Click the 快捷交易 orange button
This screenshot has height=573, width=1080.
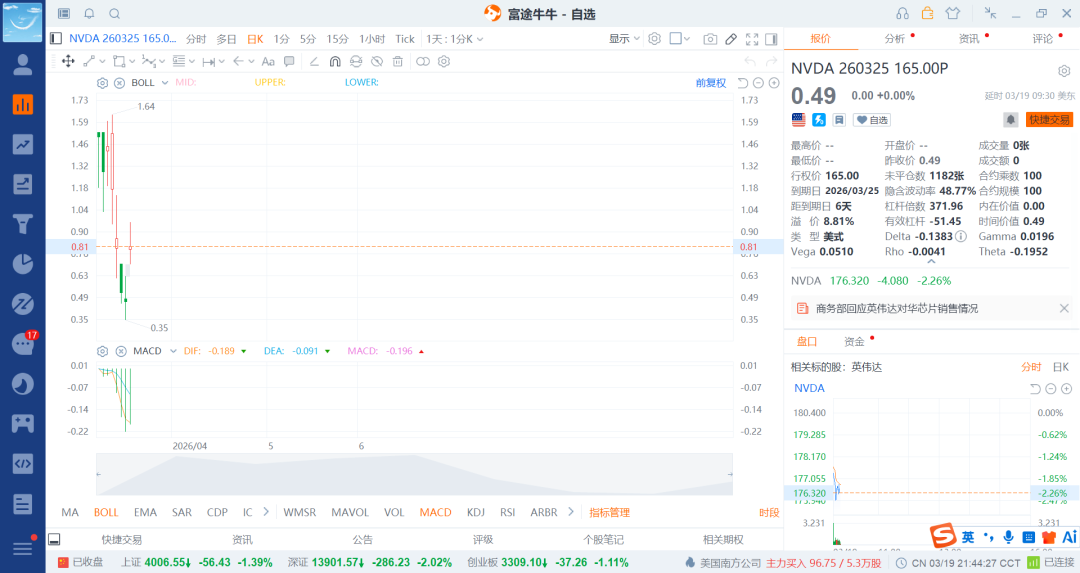tap(1049, 120)
